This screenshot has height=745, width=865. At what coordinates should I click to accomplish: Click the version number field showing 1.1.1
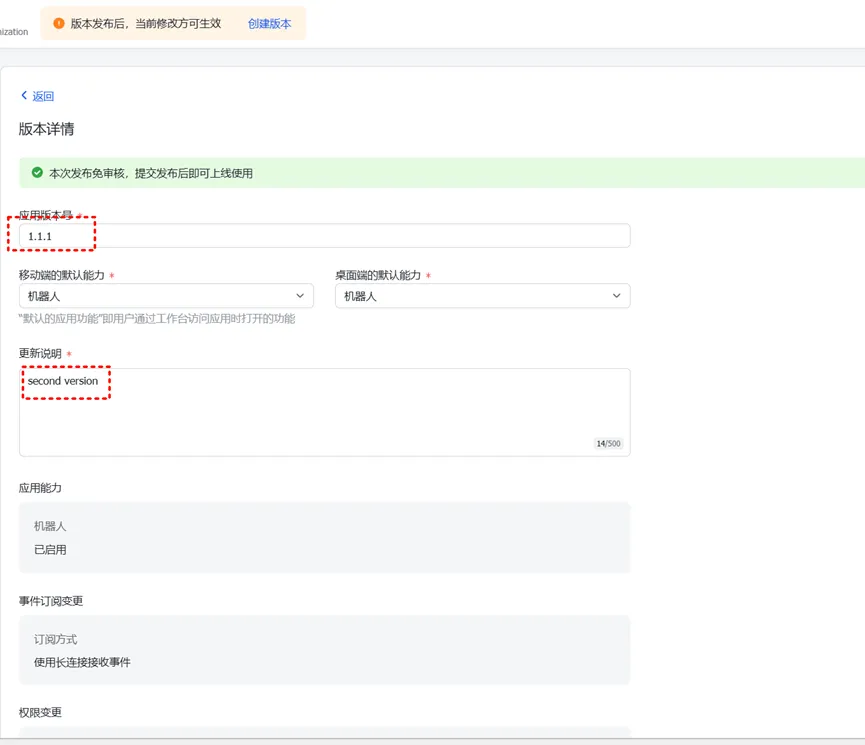pos(324,236)
